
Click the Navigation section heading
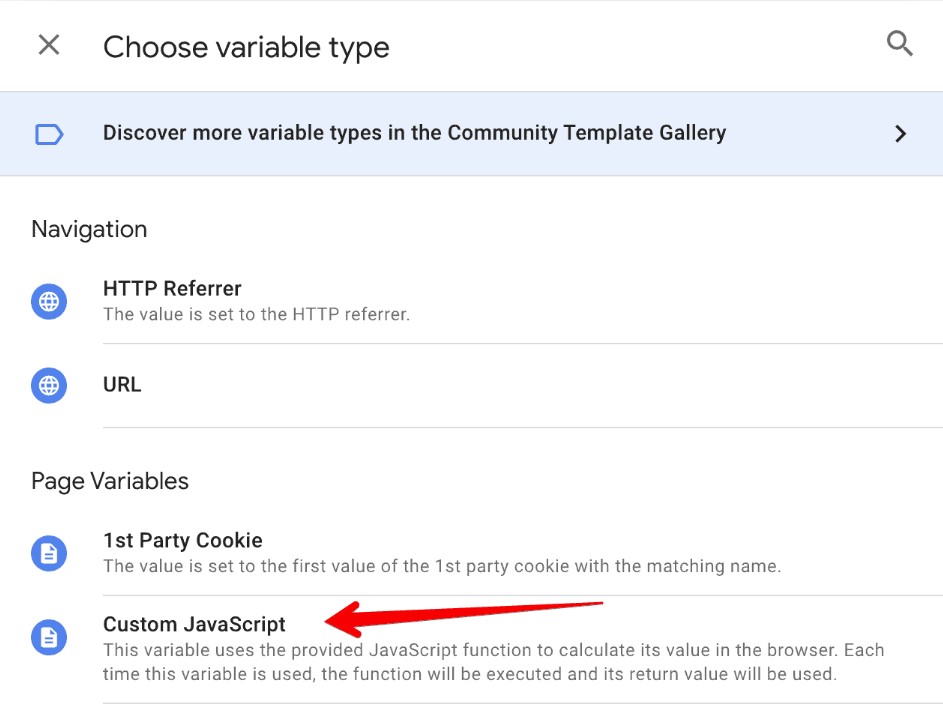(x=89, y=229)
